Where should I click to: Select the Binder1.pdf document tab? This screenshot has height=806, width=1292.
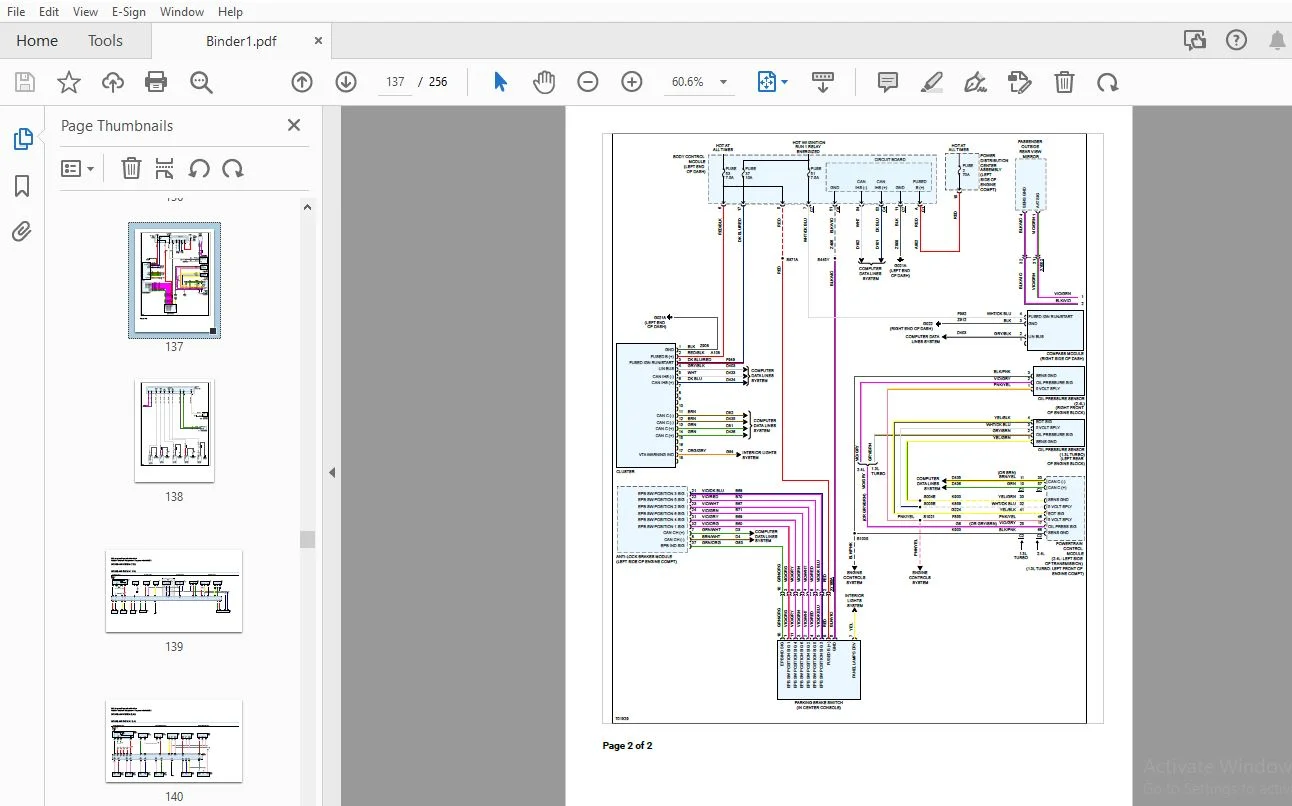coord(241,41)
